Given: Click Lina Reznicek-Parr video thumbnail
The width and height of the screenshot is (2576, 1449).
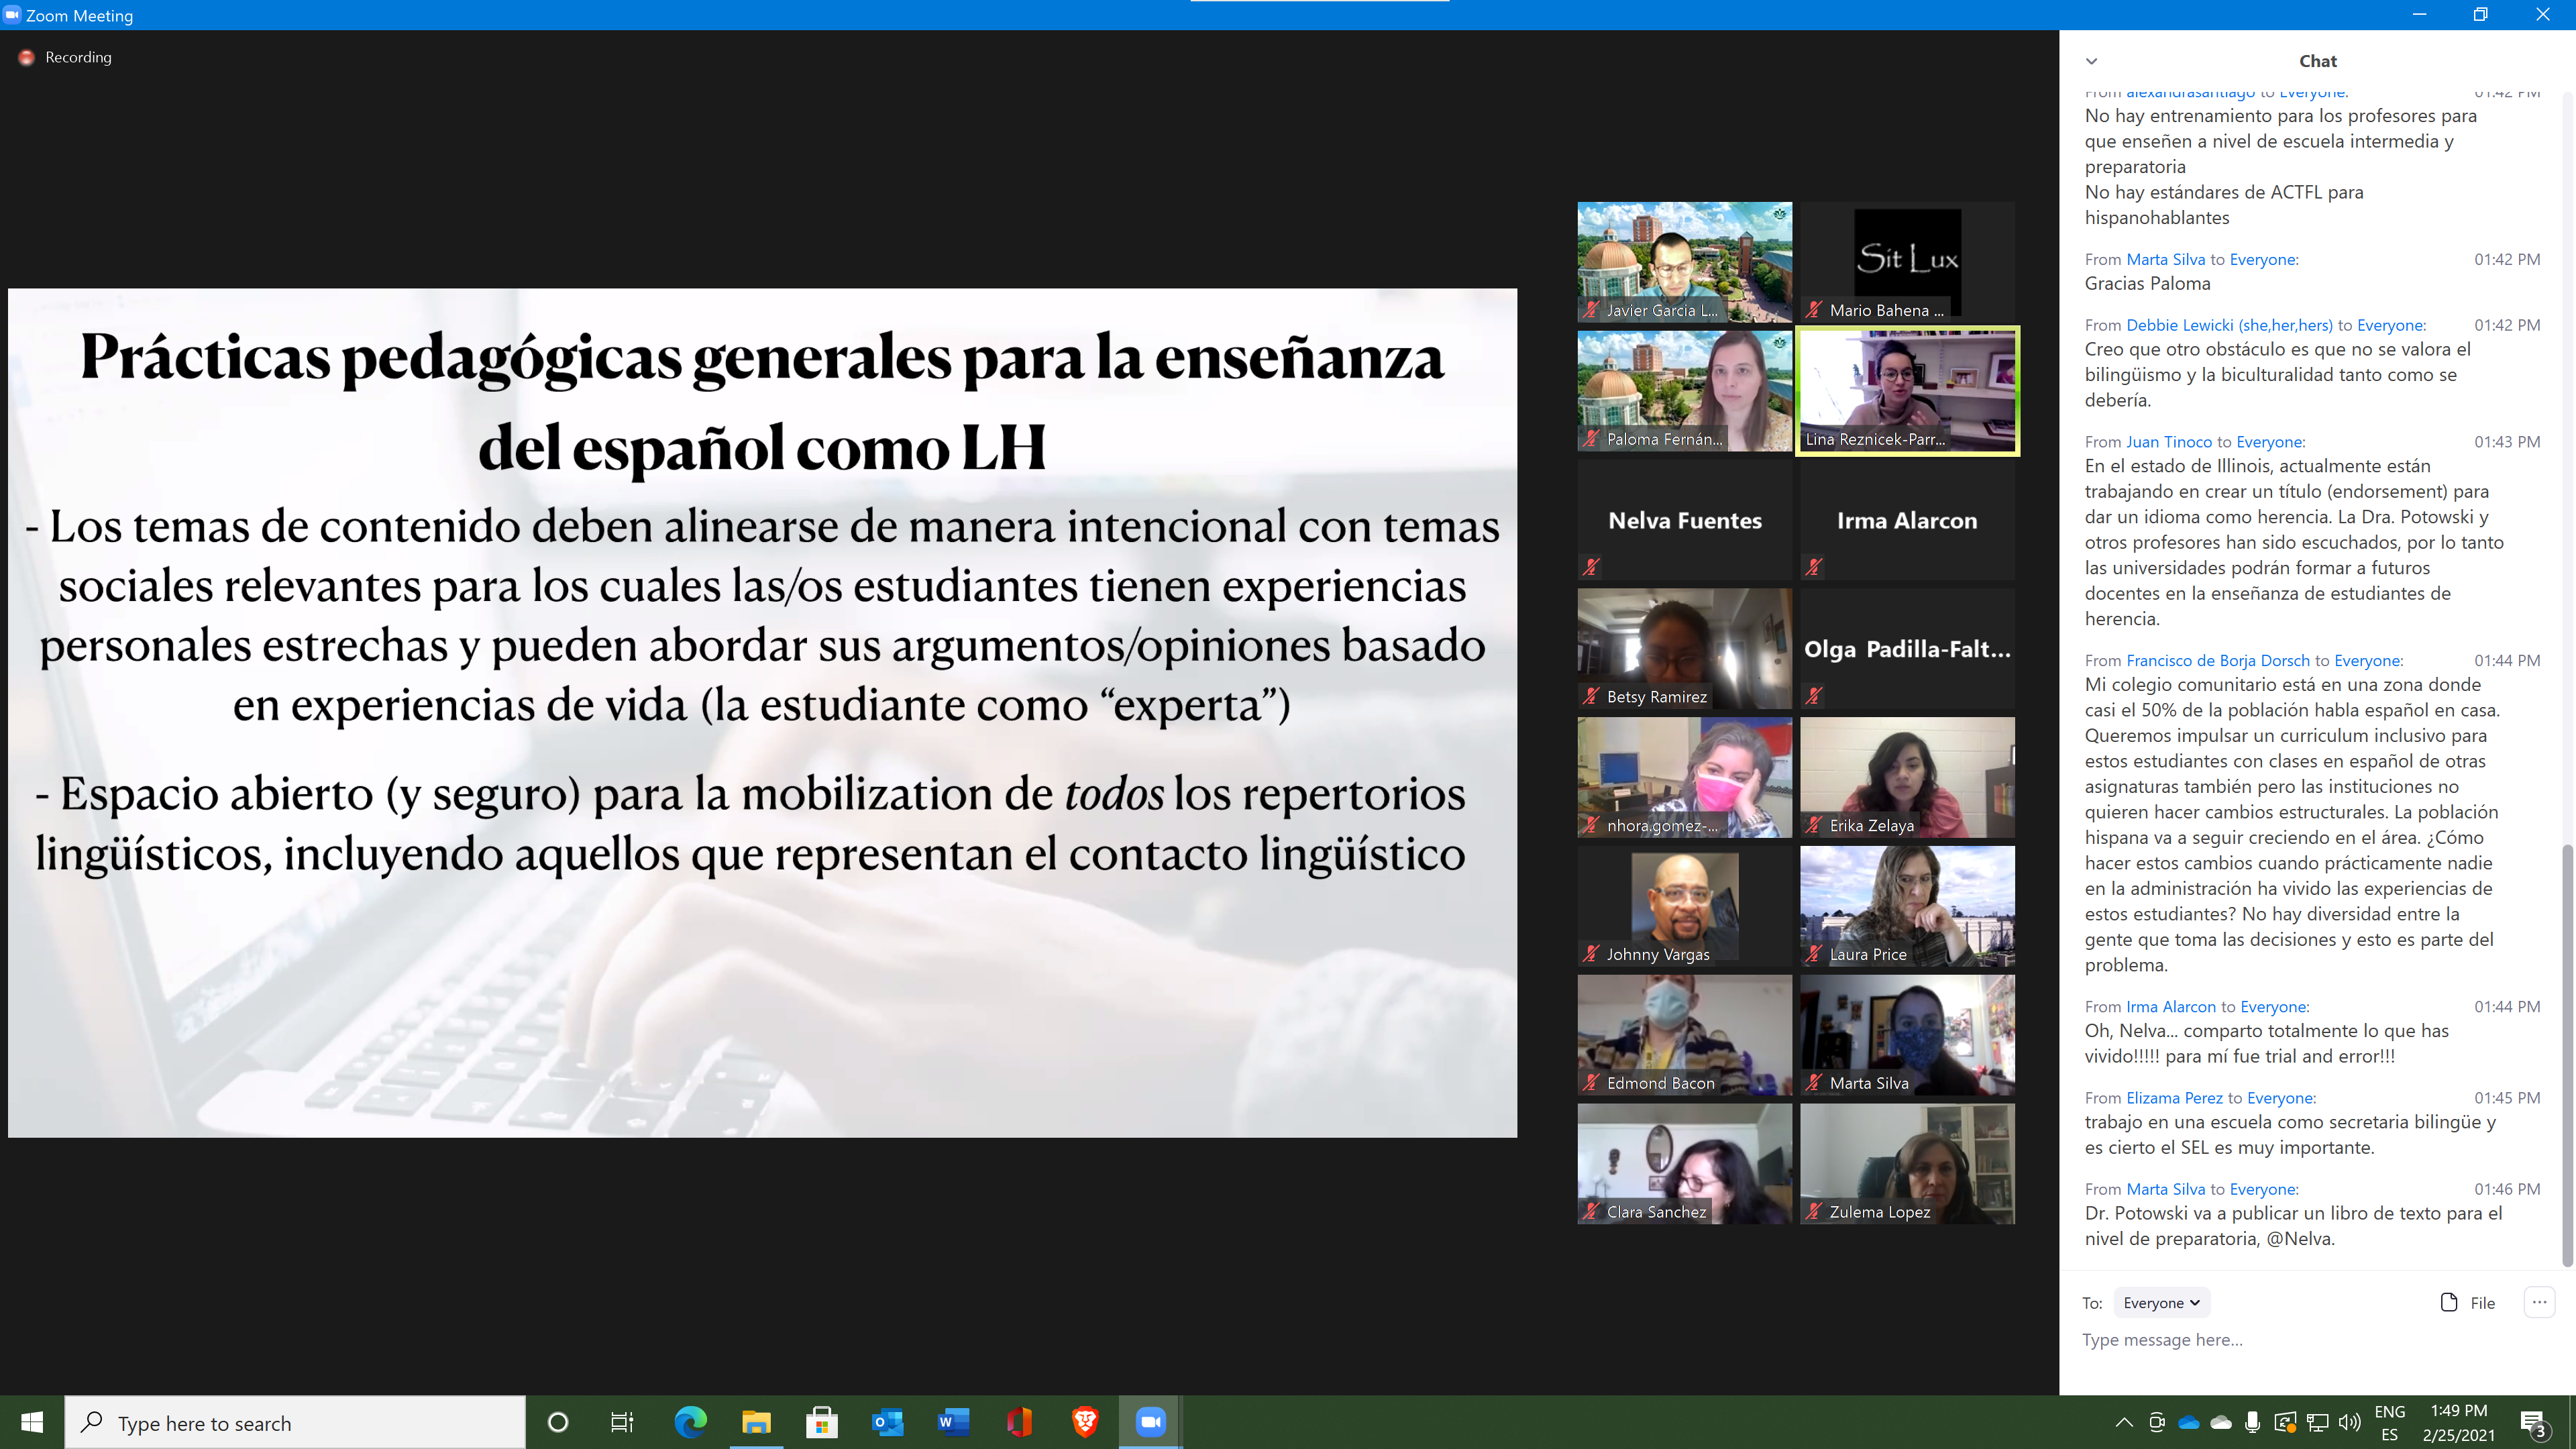Looking at the screenshot, I should point(1907,391).
